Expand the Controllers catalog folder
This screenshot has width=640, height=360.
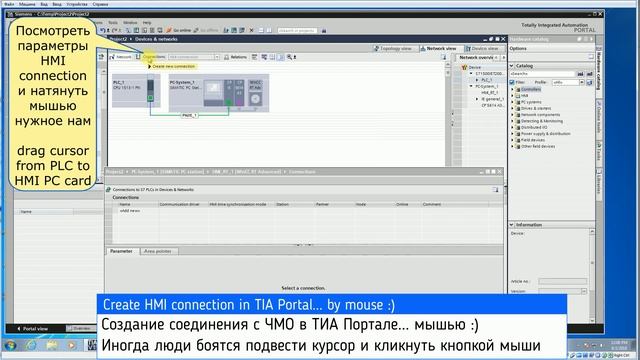click(x=512, y=89)
